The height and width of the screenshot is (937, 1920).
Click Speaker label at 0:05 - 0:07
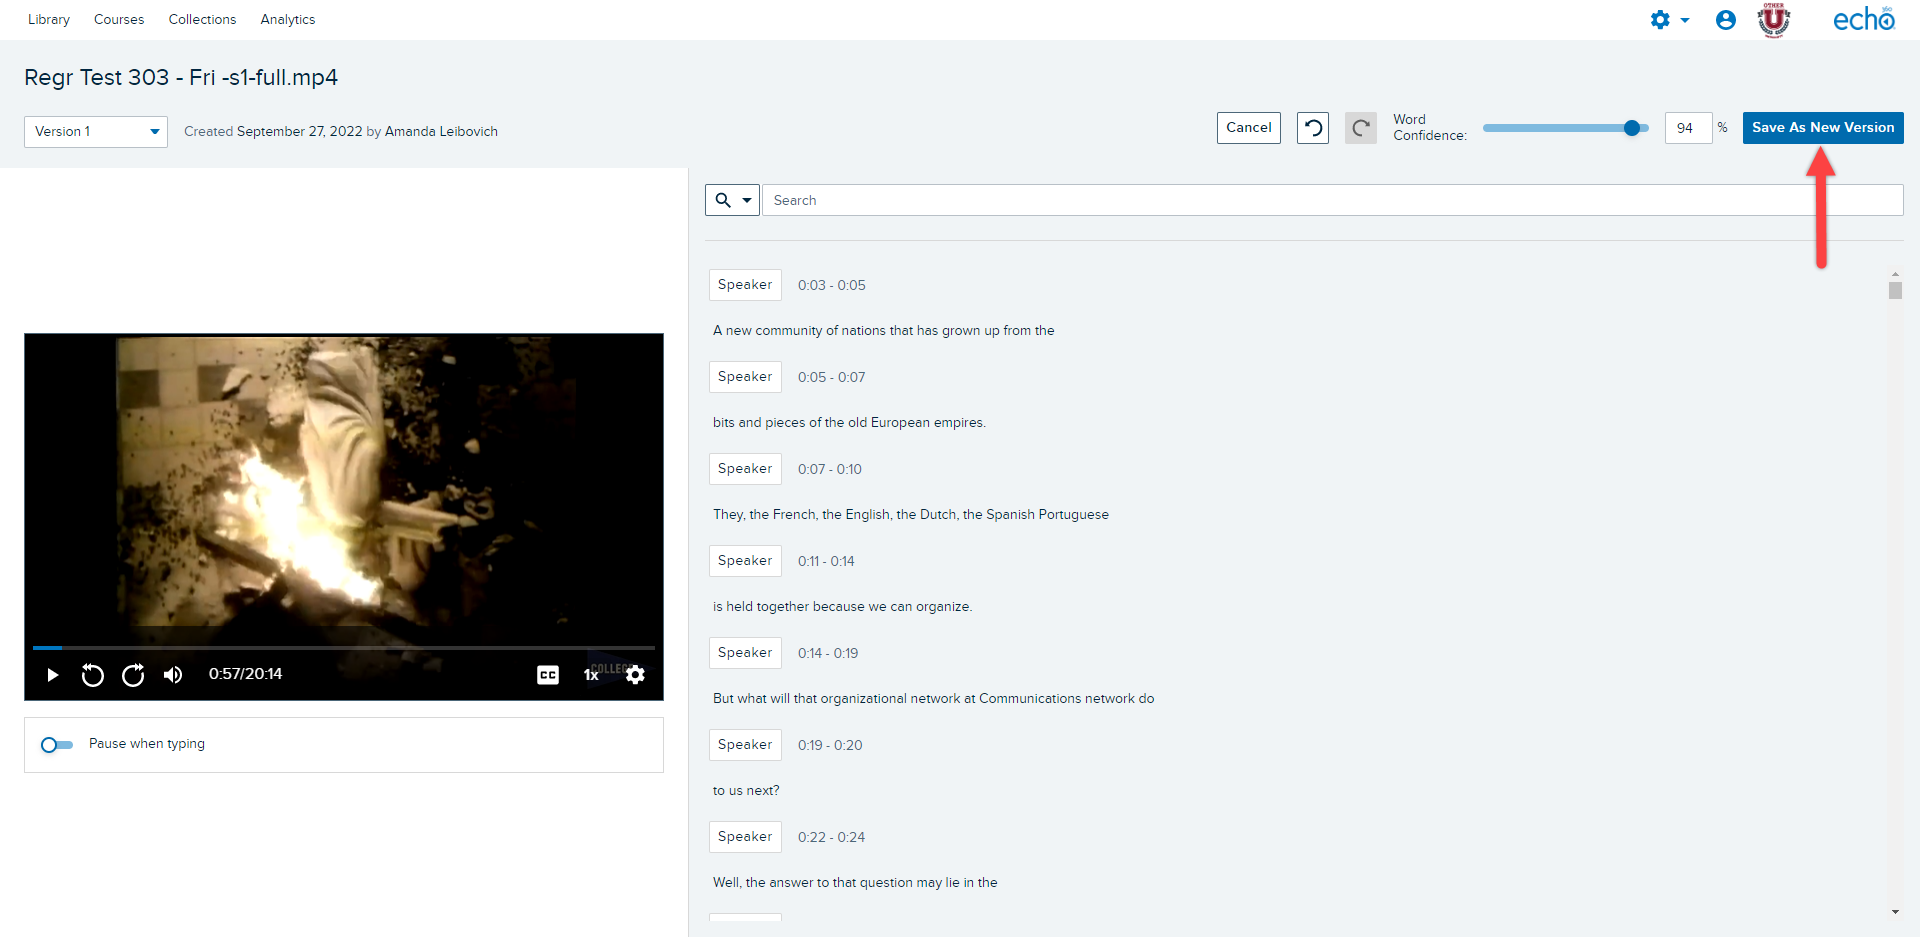click(x=745, y=377)
